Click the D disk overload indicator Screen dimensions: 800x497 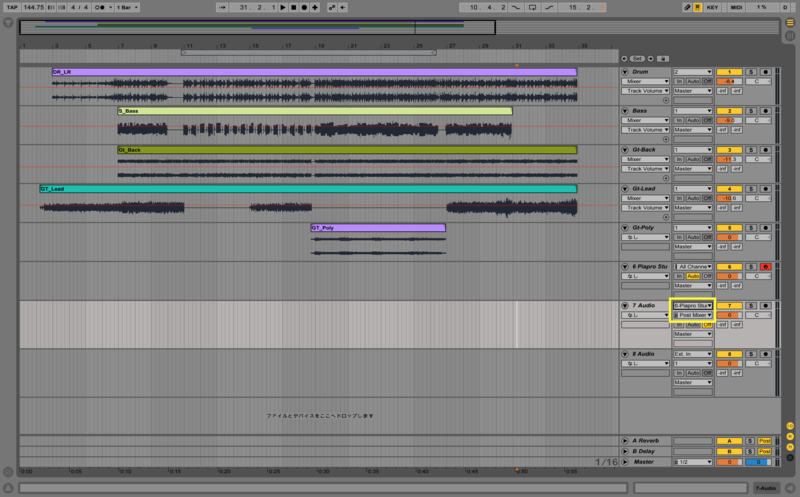point(785,7)
